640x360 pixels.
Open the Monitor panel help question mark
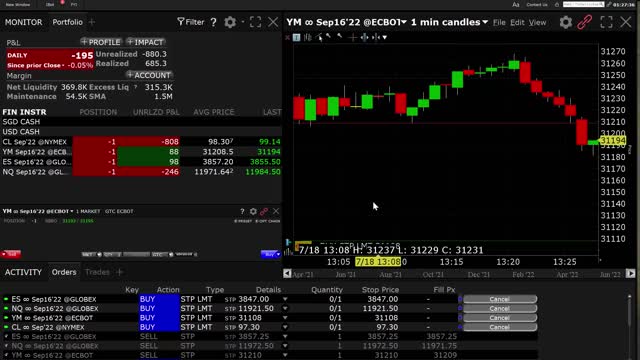click(x=213, y=22)
